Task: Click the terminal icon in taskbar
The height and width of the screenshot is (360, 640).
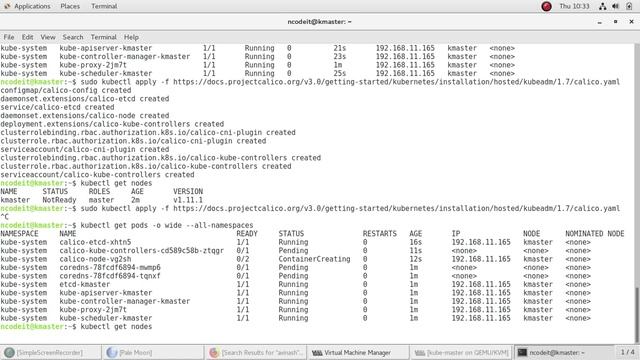Action: pyautogui.click(x=522, y=353)
